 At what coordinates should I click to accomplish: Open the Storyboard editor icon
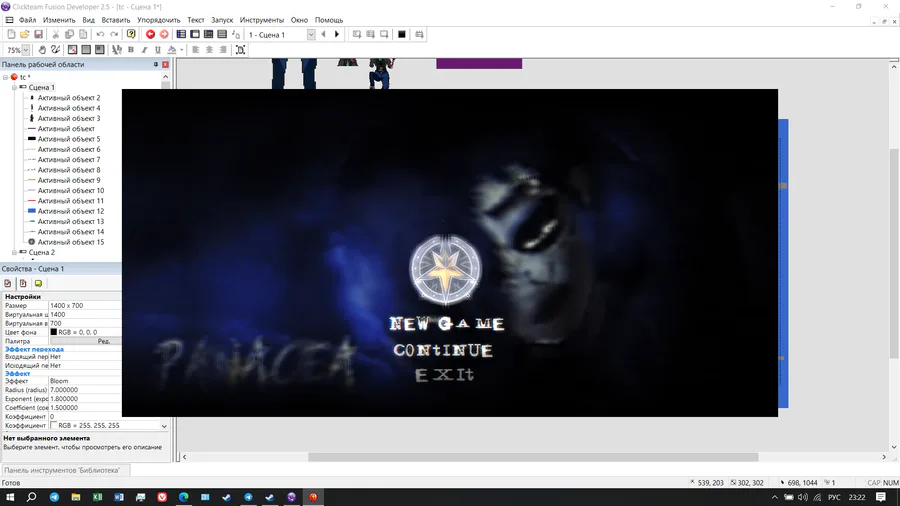(x=181, y=34)
